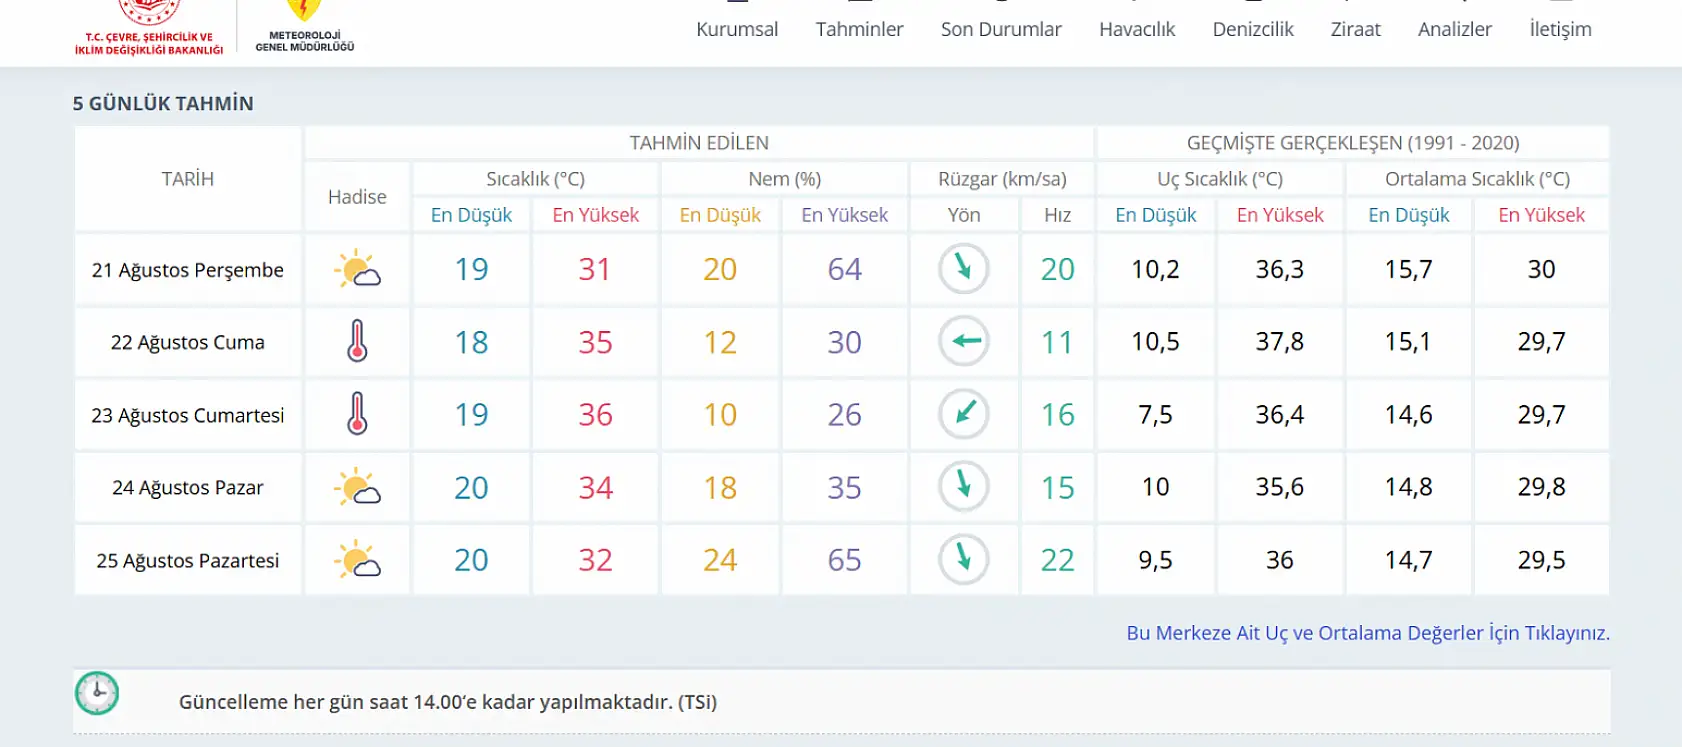1682x747 pixels.
Task: Click Thursday's wind direction arrow
Action: point(963,269)
